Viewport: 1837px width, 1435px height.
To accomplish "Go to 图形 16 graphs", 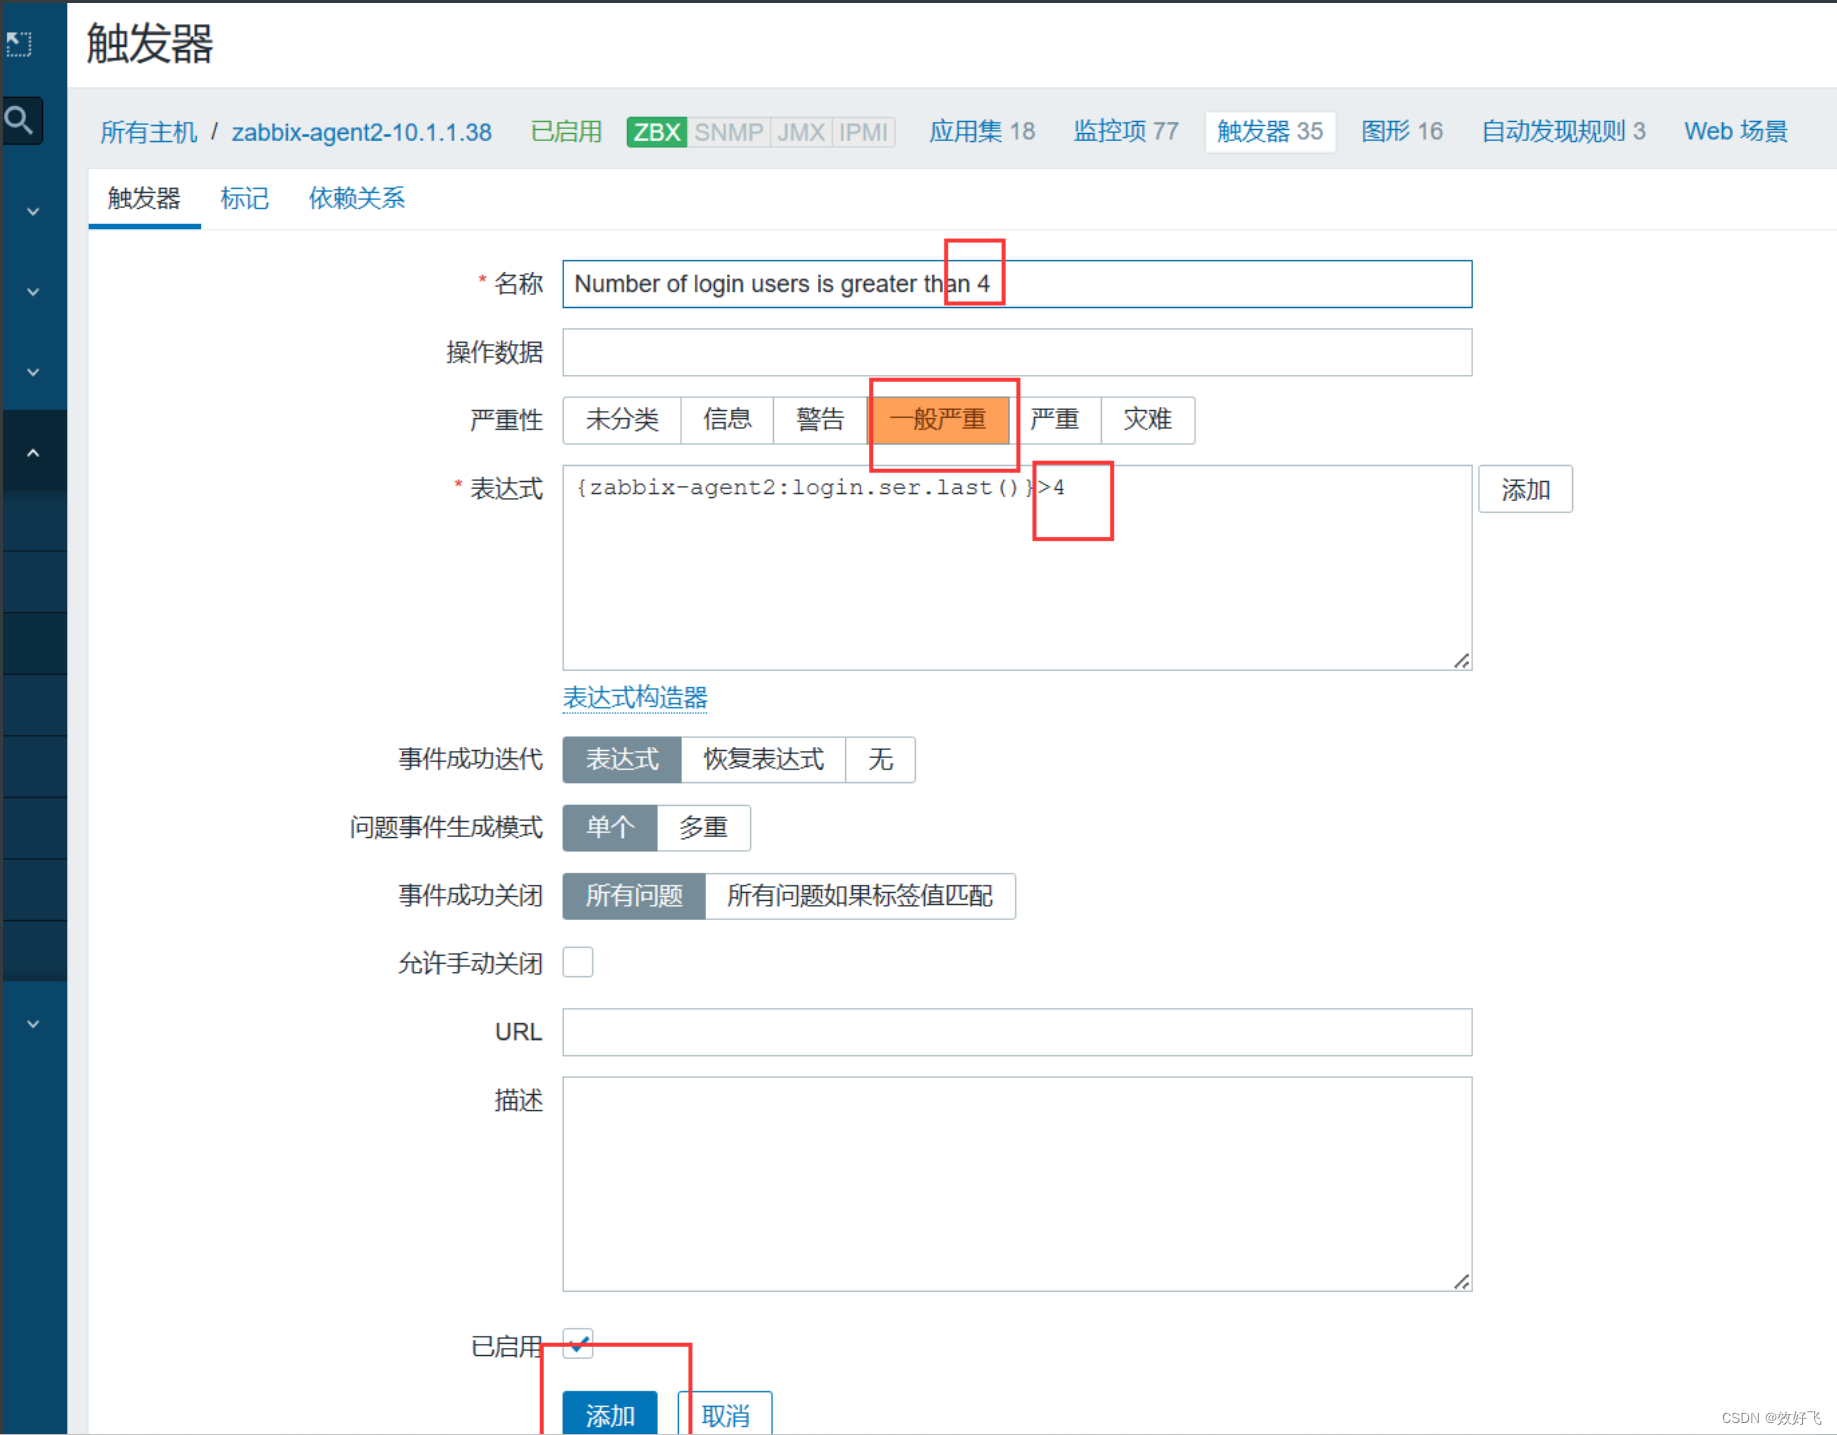I will [1402, 132].
